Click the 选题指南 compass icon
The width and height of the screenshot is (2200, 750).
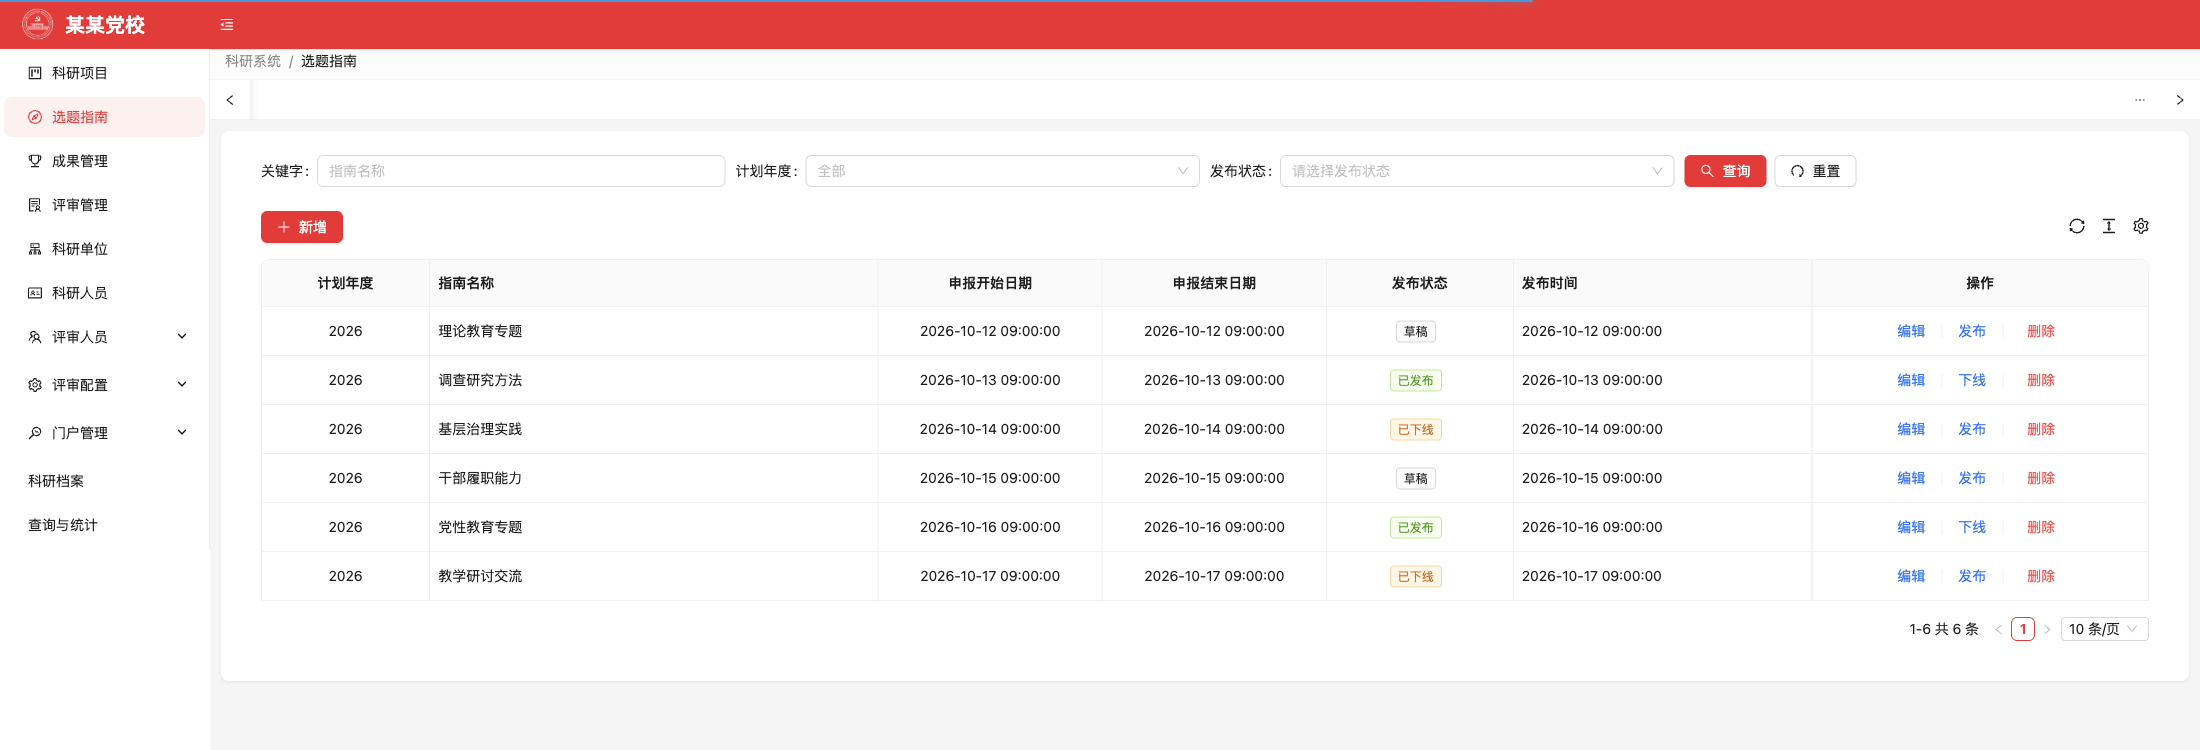pos(35,117)
